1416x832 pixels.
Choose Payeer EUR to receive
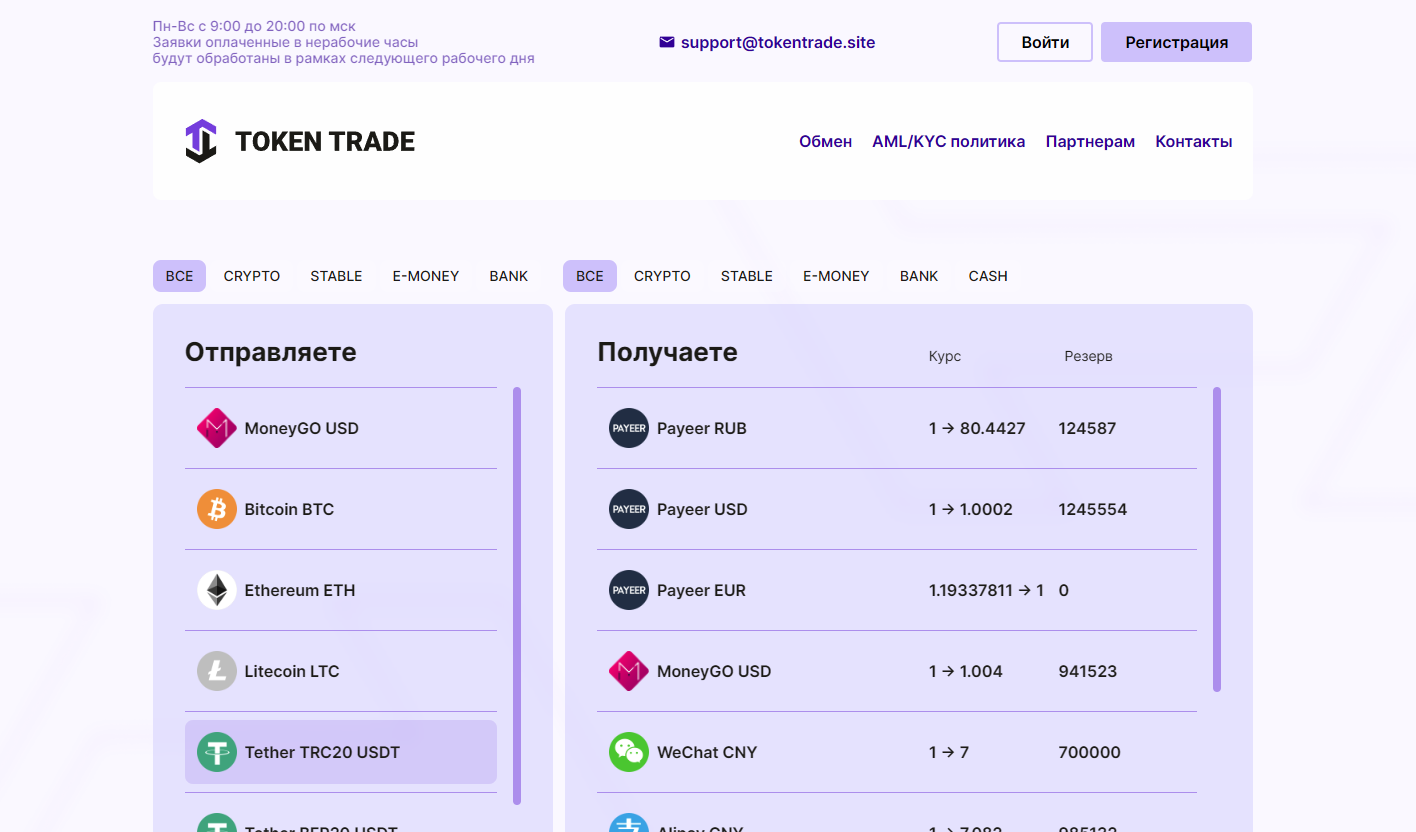click(x=897, y=590)
